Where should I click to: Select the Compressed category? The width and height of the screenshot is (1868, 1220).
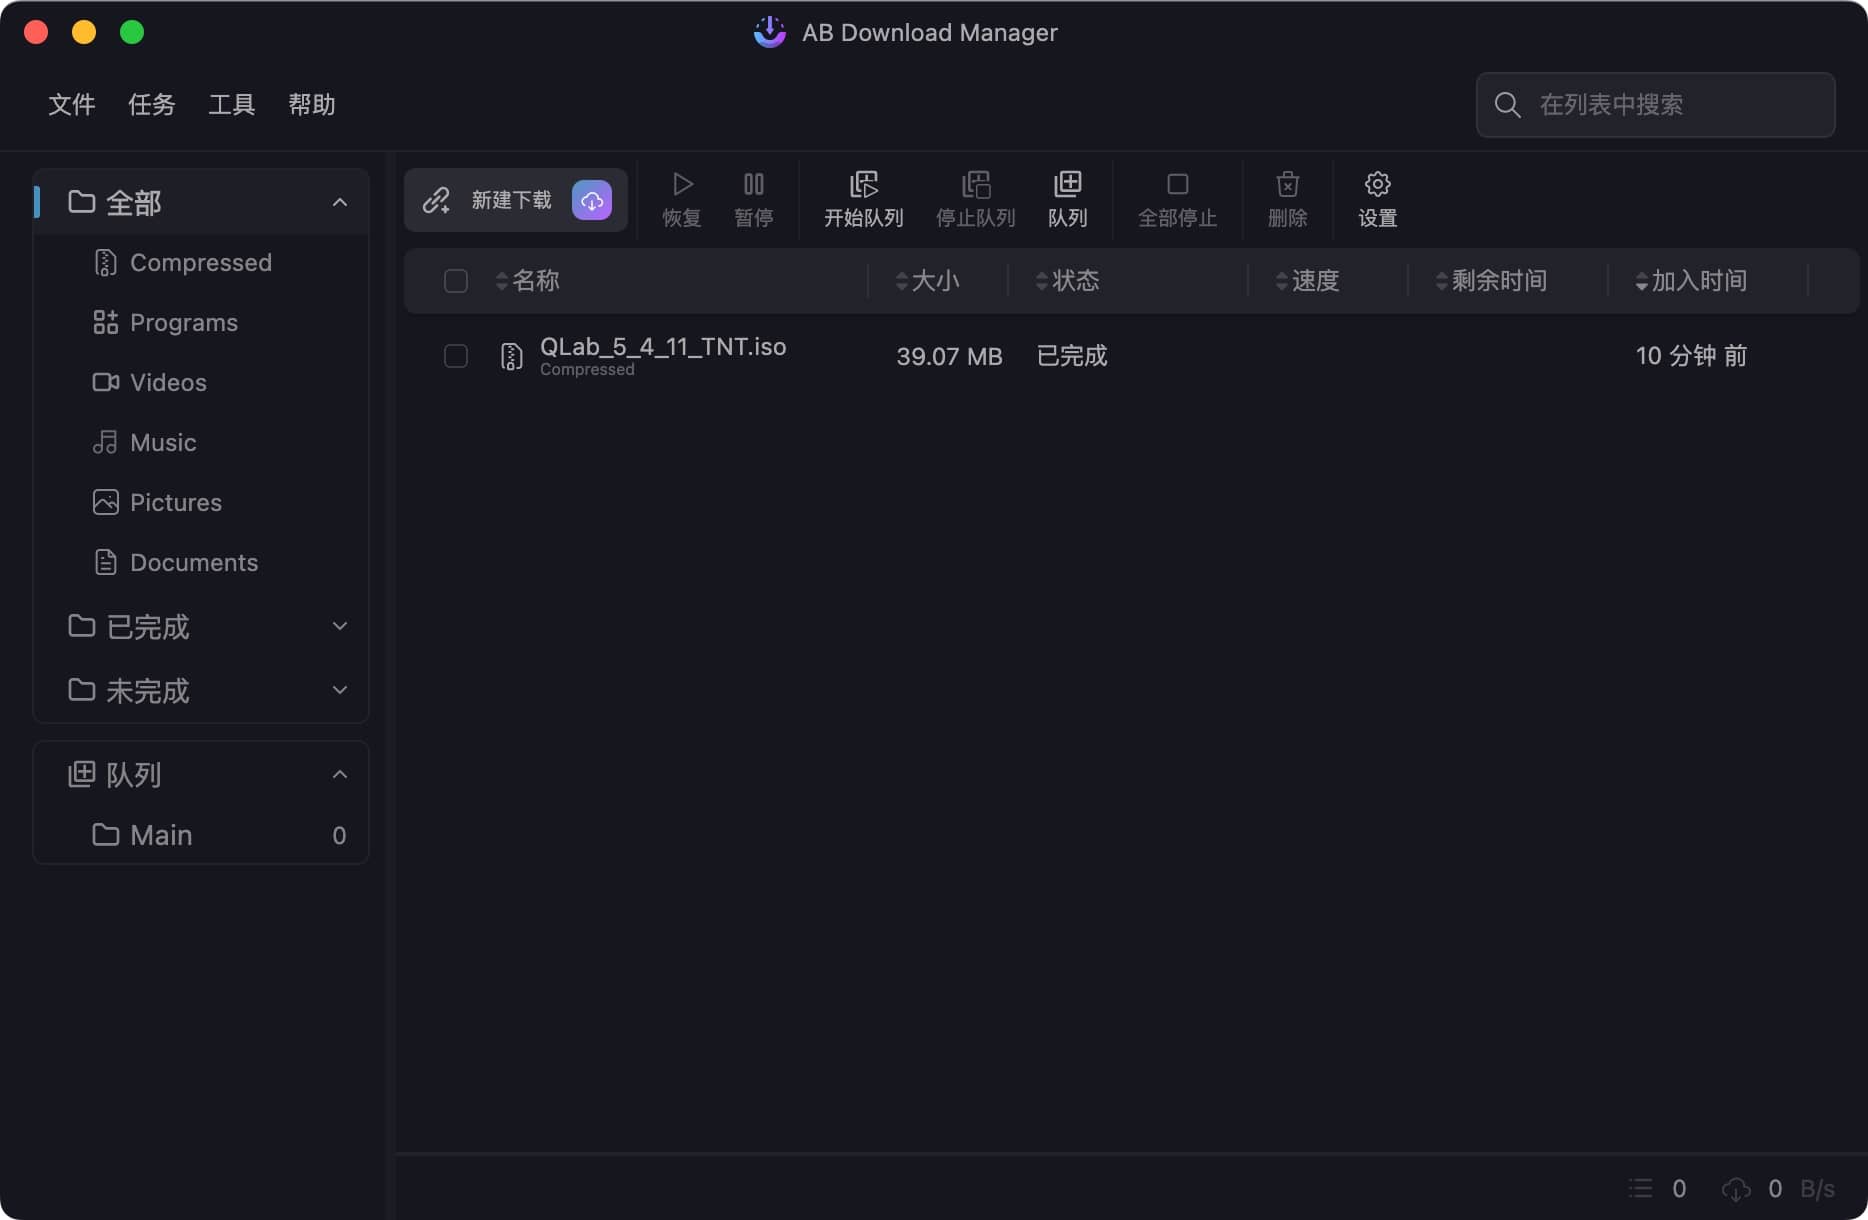tap(201, 262)
